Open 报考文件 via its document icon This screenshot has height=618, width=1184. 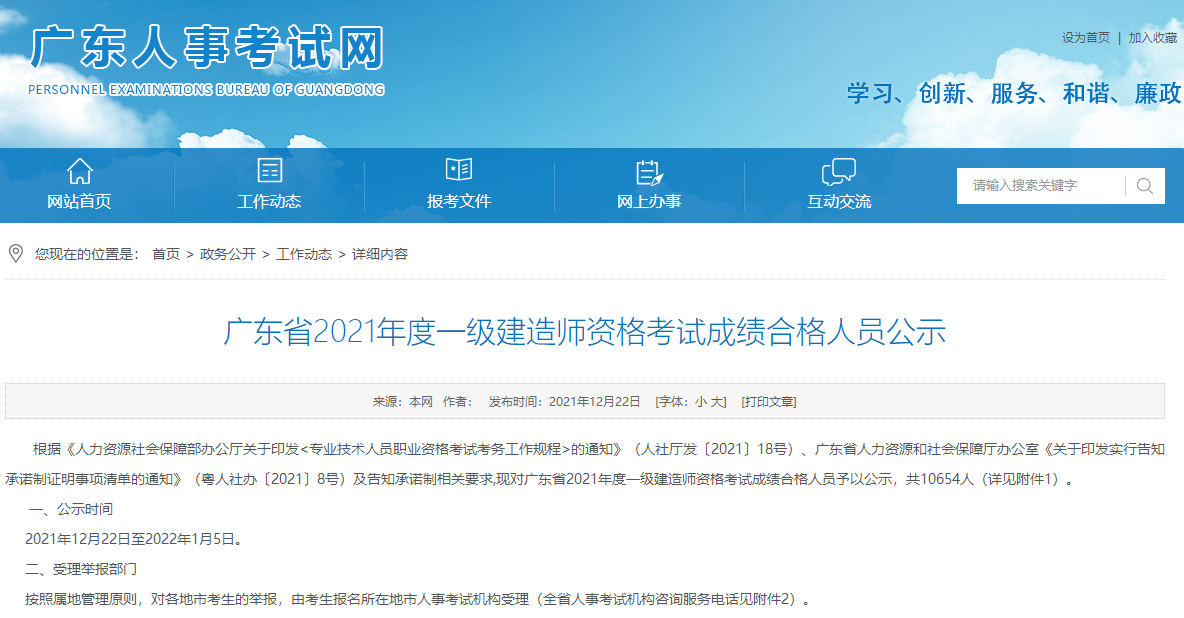tap(458, 171)
